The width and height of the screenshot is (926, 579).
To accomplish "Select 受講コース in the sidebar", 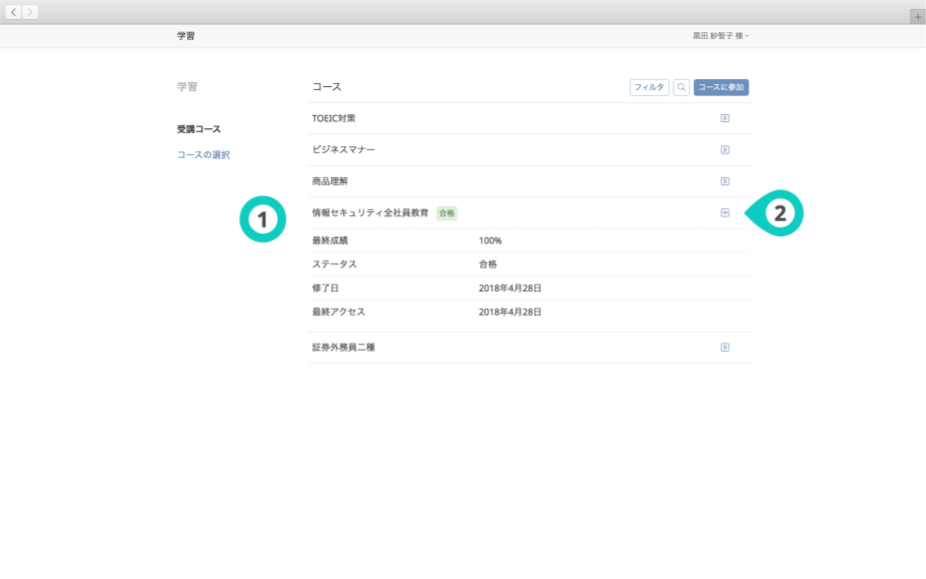I will (x=199, y=129).
